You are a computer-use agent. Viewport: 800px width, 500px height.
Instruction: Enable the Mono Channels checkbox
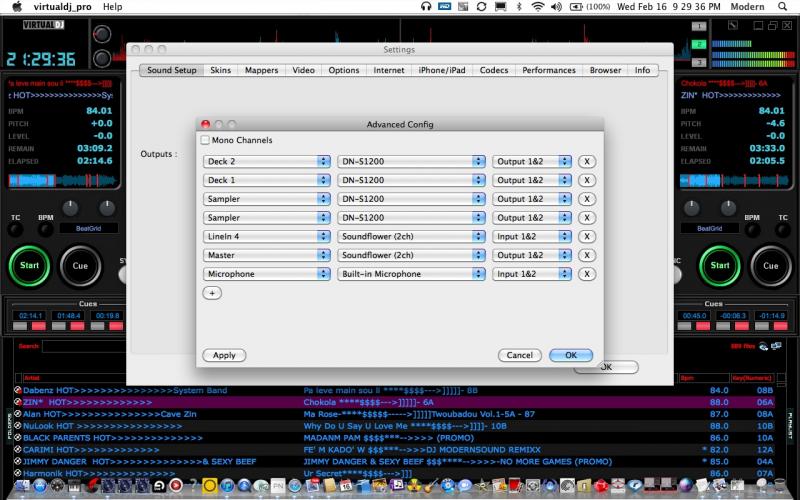pyautogui.click(x=206, y=140)
